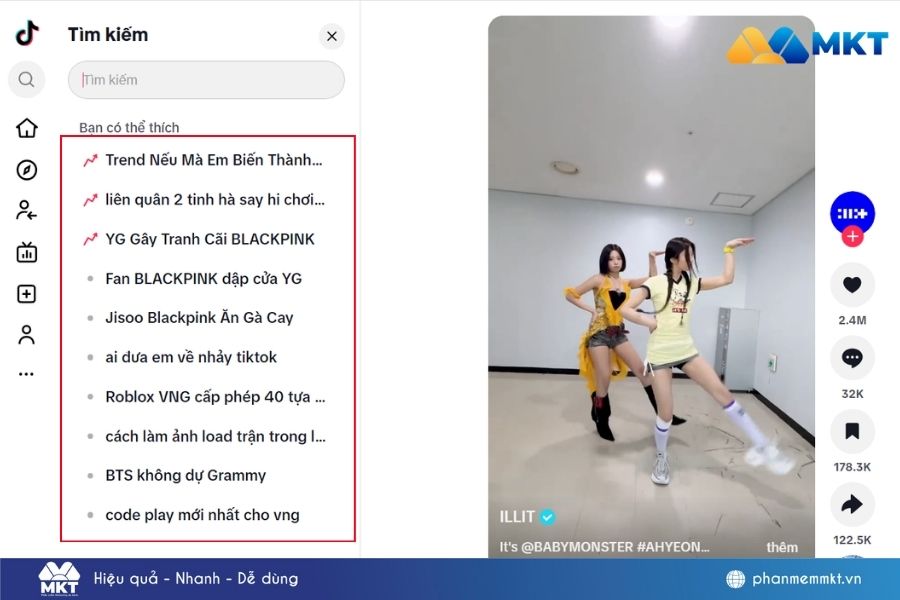Select suggestion cách làm ảnh load trận trong

tap(208, 437)
